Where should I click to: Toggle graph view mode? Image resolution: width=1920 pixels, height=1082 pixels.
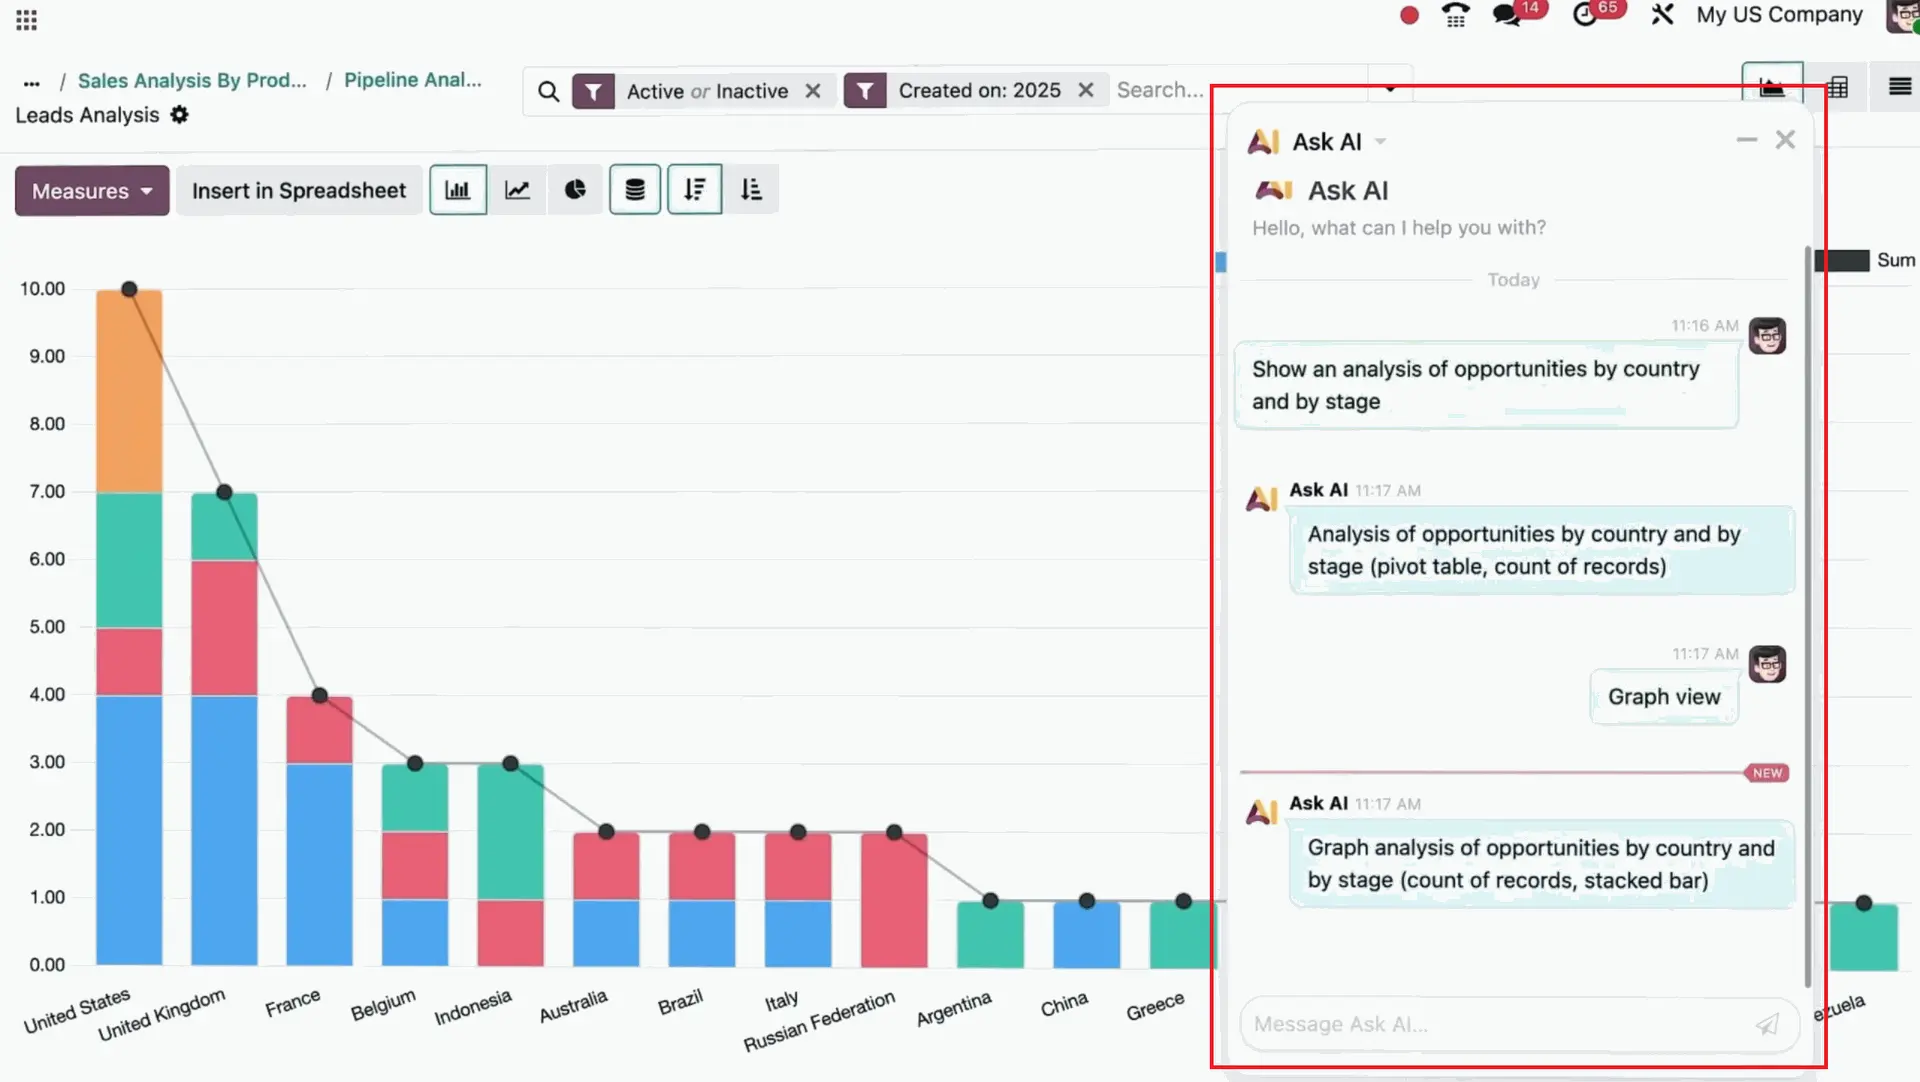1771,87
